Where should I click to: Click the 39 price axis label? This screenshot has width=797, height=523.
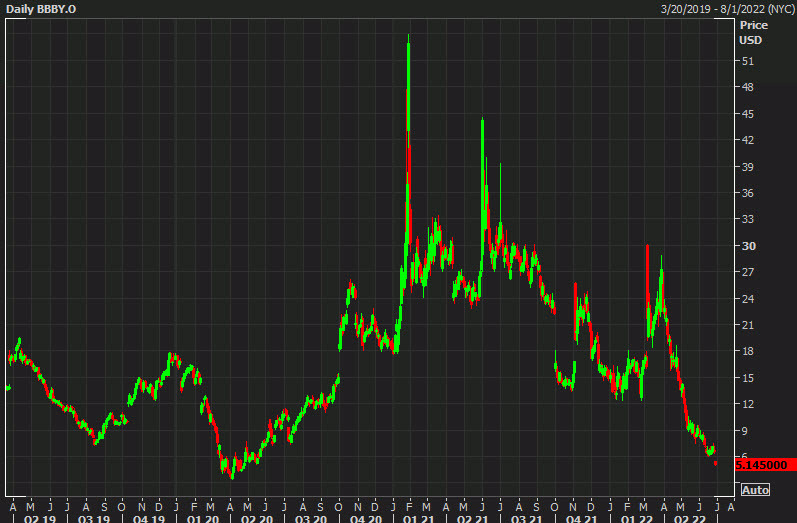pos(748,167)
